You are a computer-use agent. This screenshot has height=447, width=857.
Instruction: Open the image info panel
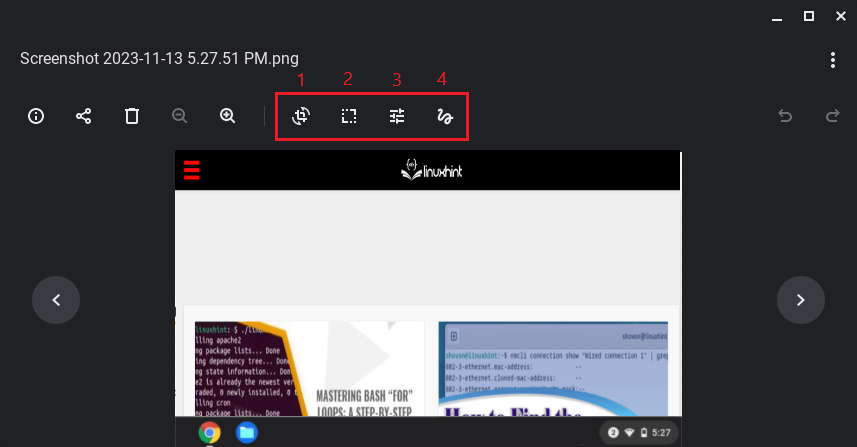(36, 116)
